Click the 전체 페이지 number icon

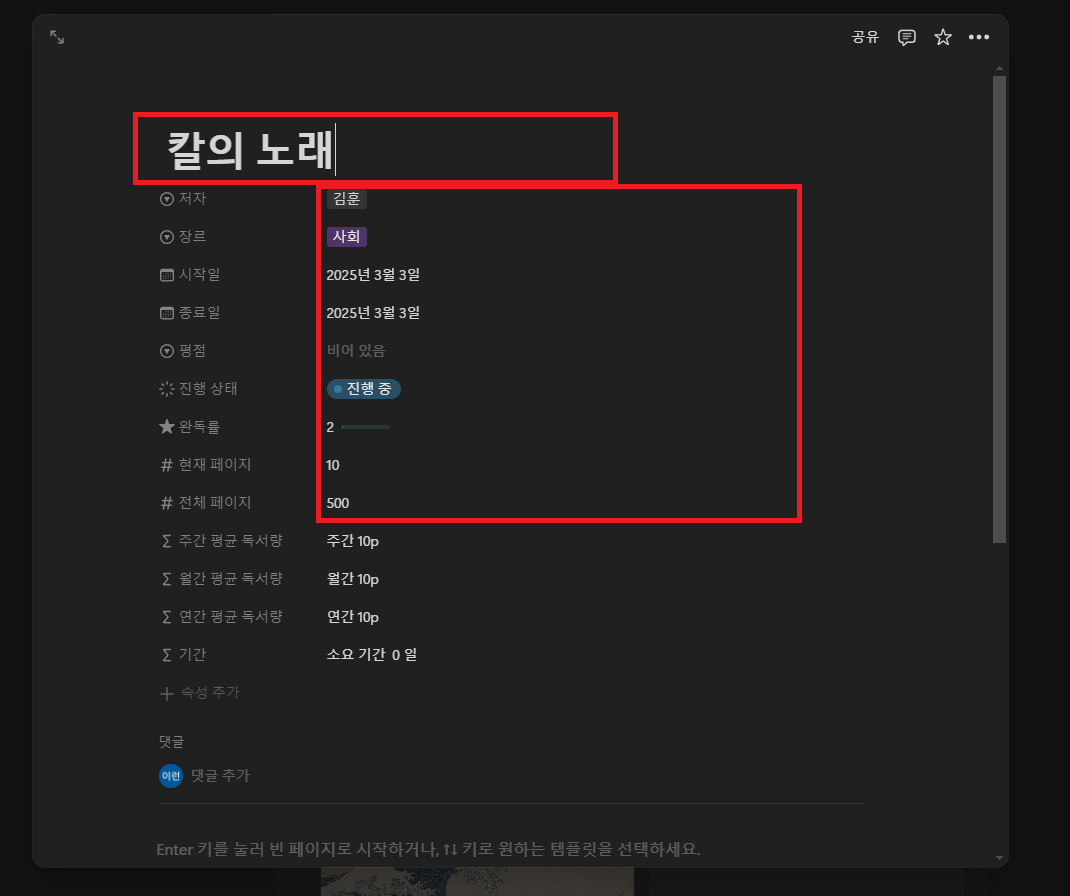click(x=167, y=503)
